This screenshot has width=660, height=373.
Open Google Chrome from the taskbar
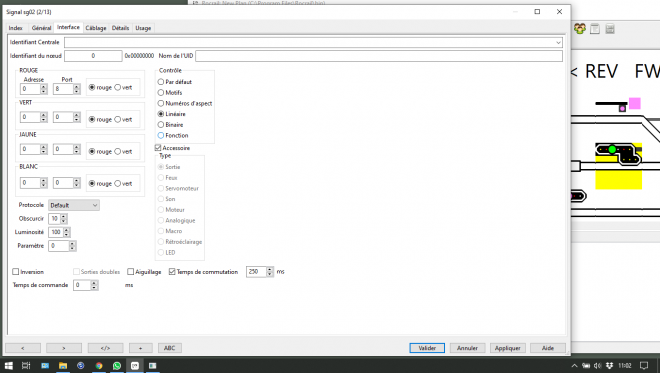[99, 365]
